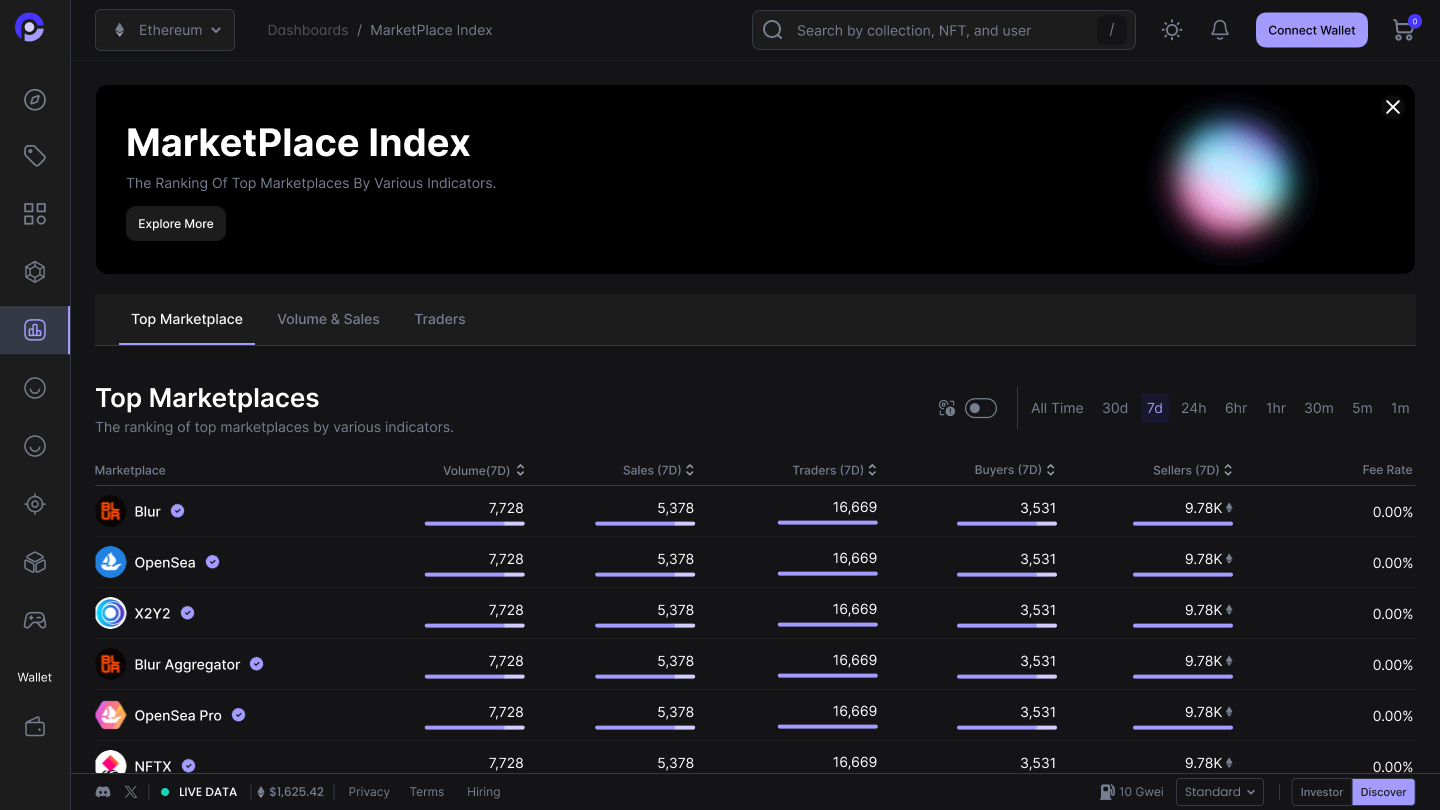1440x810 pixels.
Task: Switch to Discover mode
Action: (x=1384, y=792)
